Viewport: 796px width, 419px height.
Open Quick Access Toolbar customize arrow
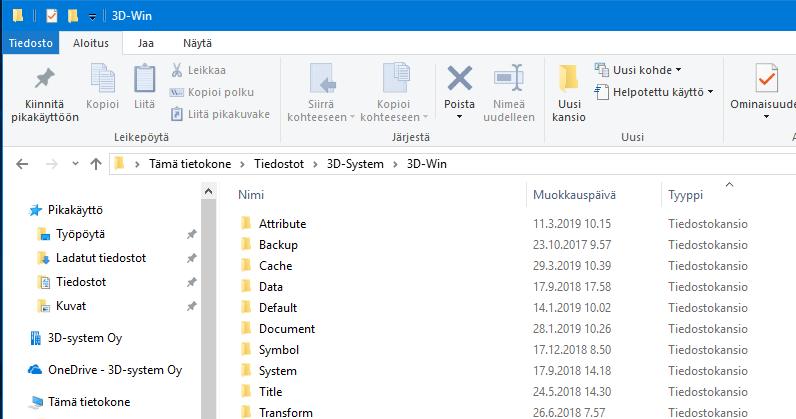pos(92,17)
